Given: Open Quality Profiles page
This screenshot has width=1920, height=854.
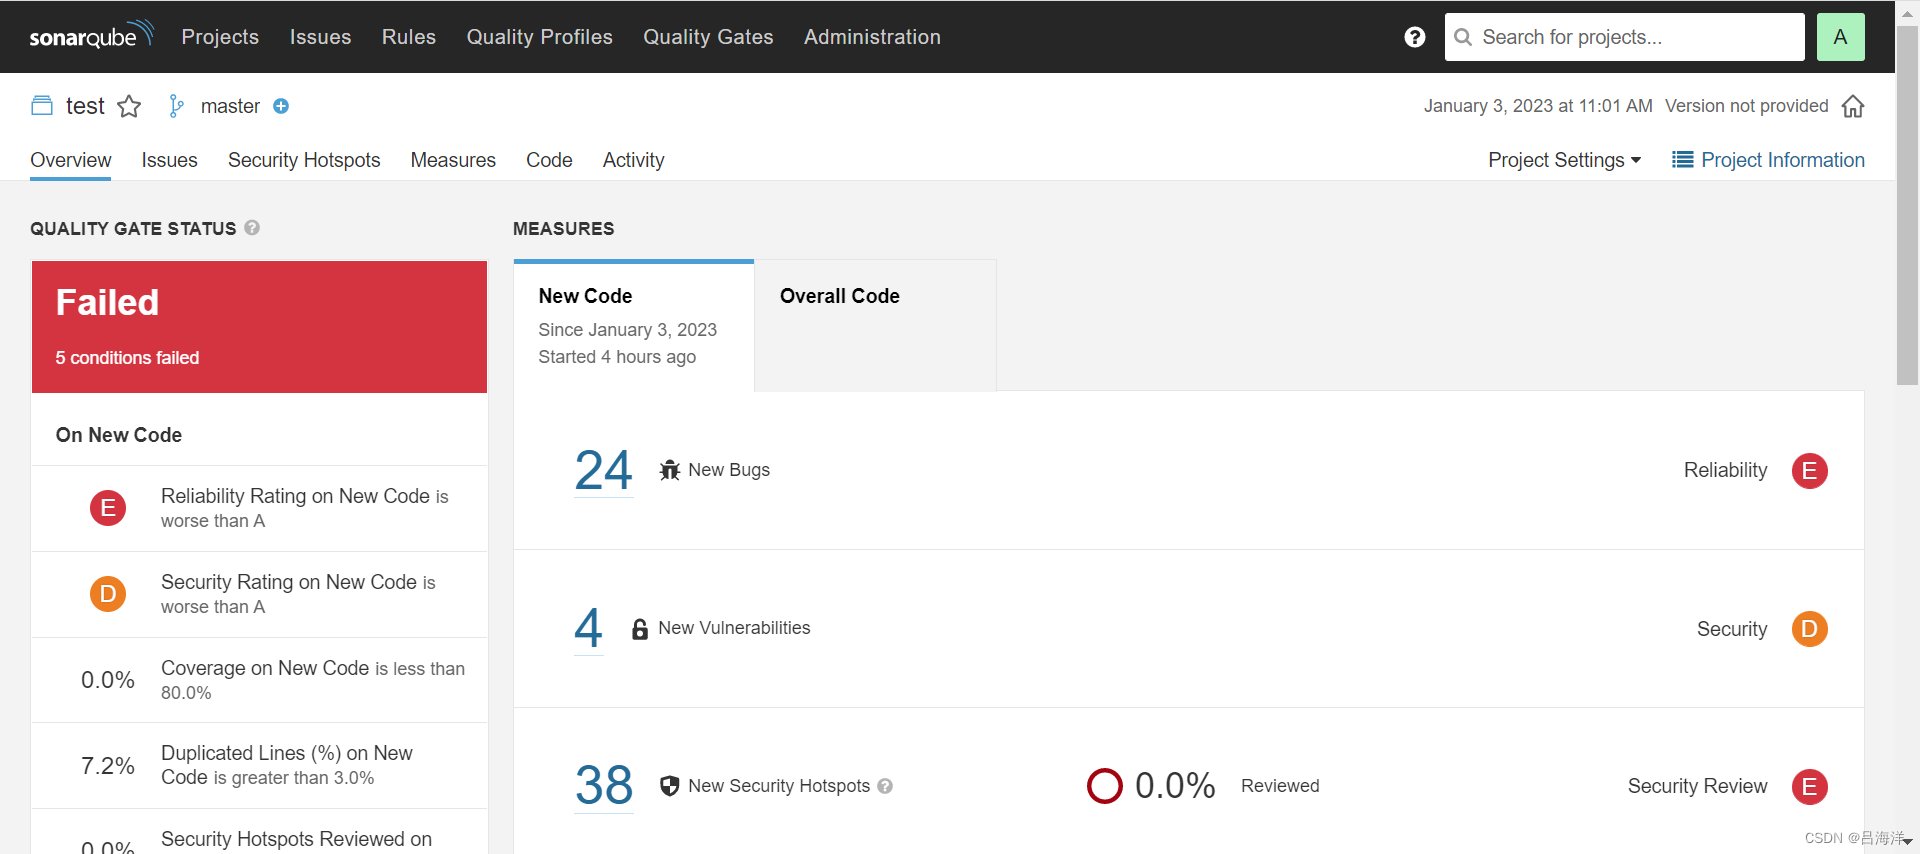Looking at the screenshot, I should click(x=539, y=37).
